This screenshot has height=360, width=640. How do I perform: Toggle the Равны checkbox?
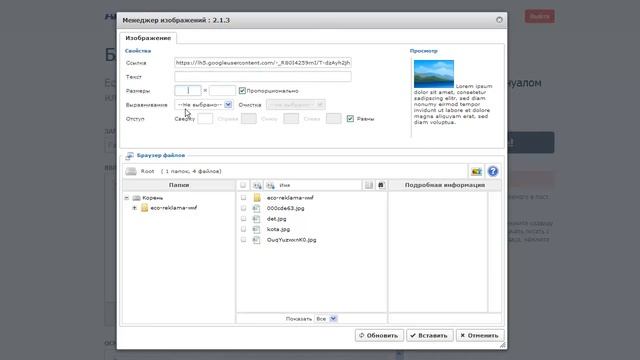(350, 119)
